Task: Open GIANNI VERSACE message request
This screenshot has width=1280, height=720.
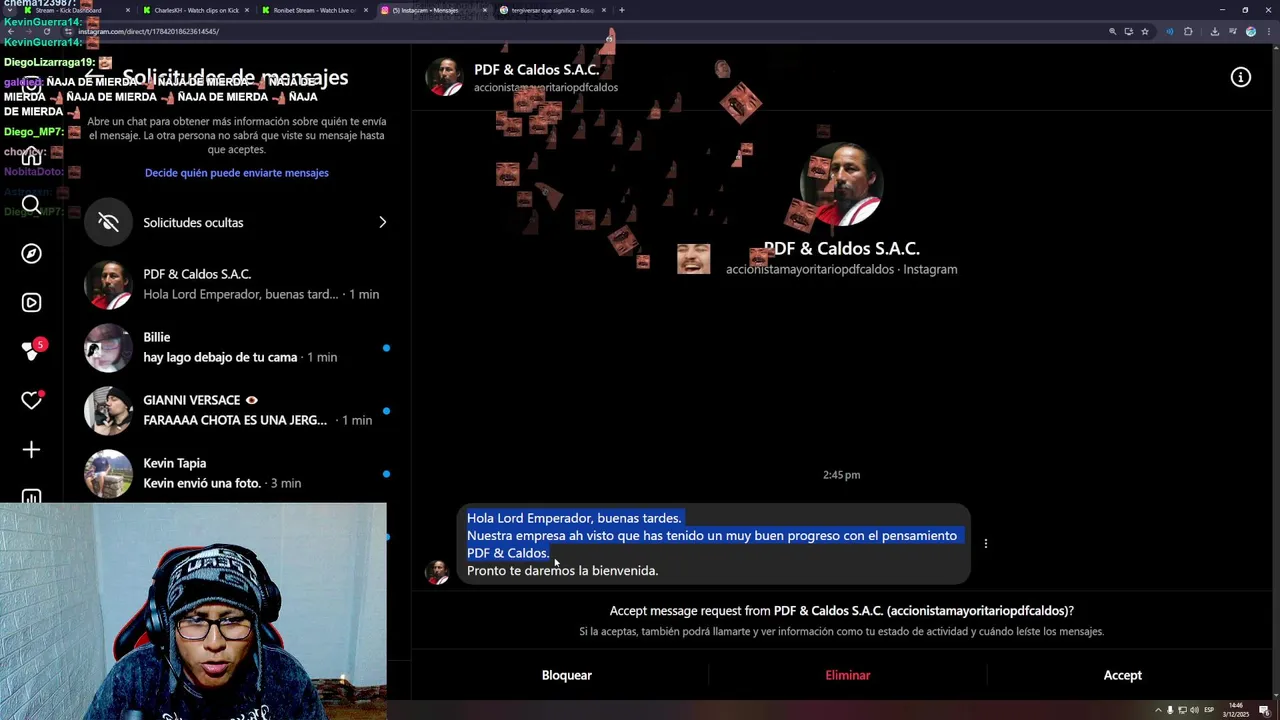Action: [238, 410]
